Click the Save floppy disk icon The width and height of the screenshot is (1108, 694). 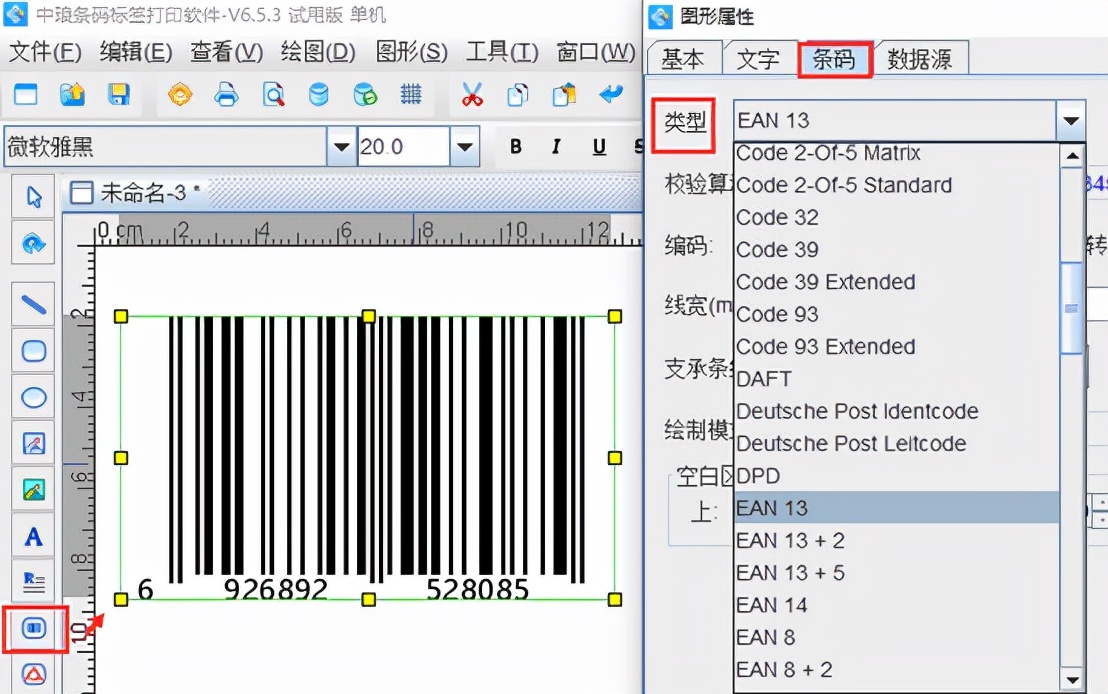[x=118, y=94]
